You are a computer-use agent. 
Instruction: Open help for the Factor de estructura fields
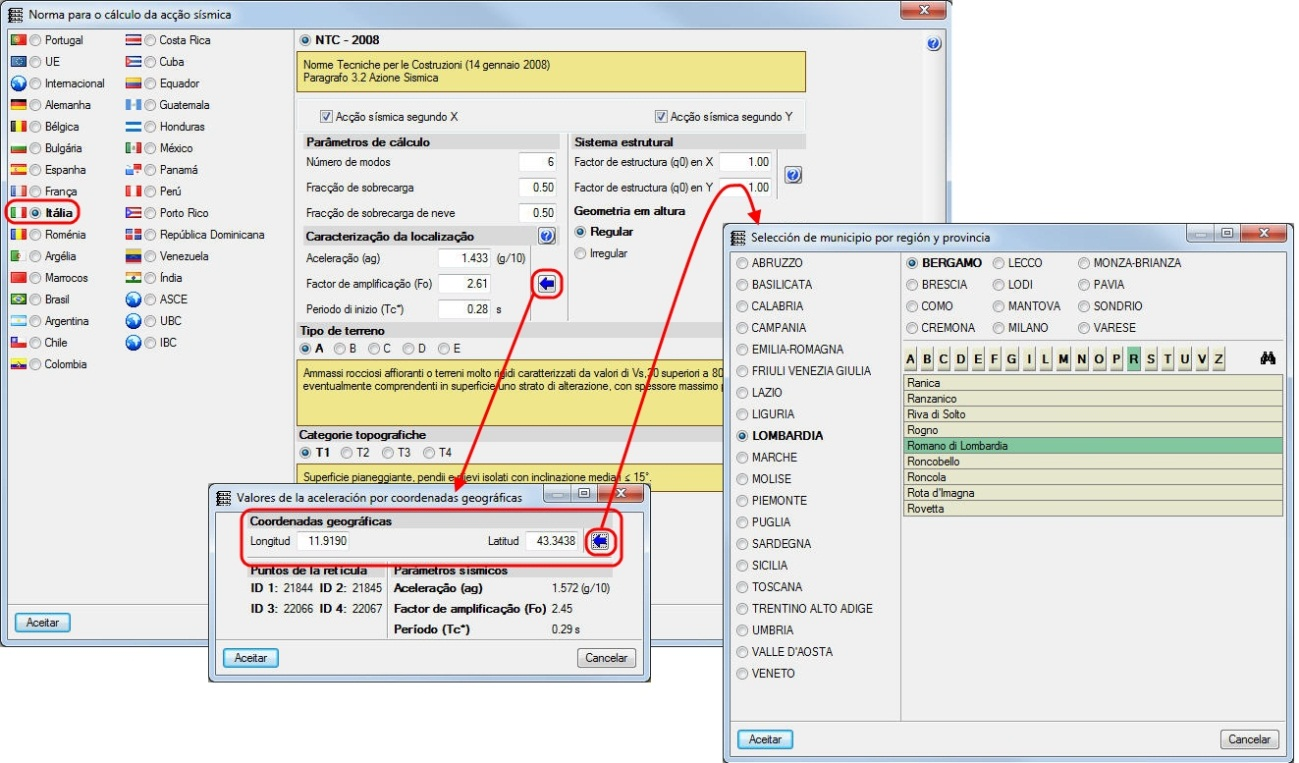point(793,175)
